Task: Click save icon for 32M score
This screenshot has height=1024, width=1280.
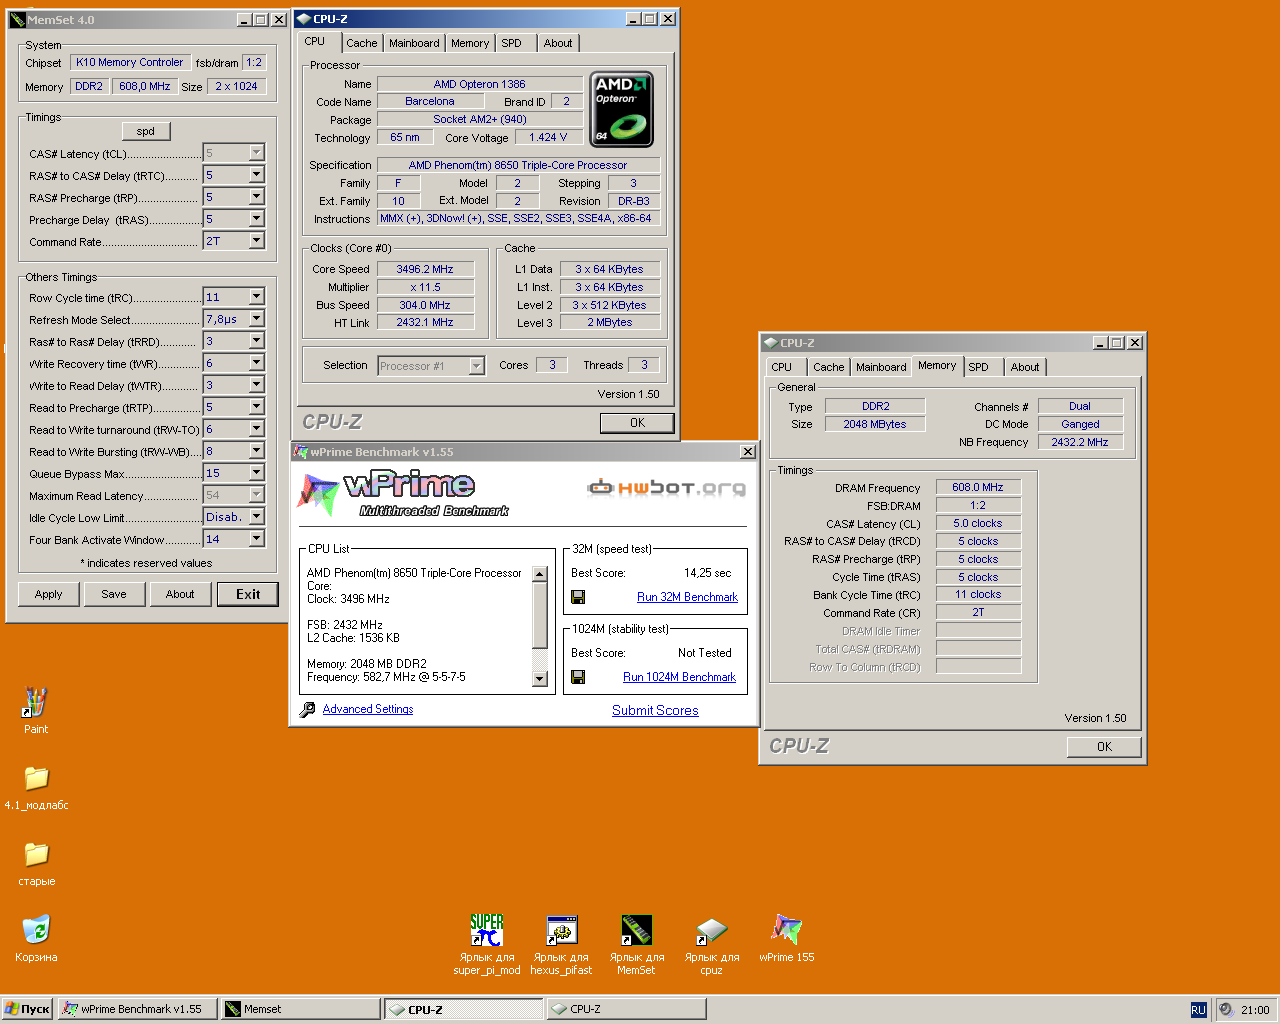Action: click(578, 597)
